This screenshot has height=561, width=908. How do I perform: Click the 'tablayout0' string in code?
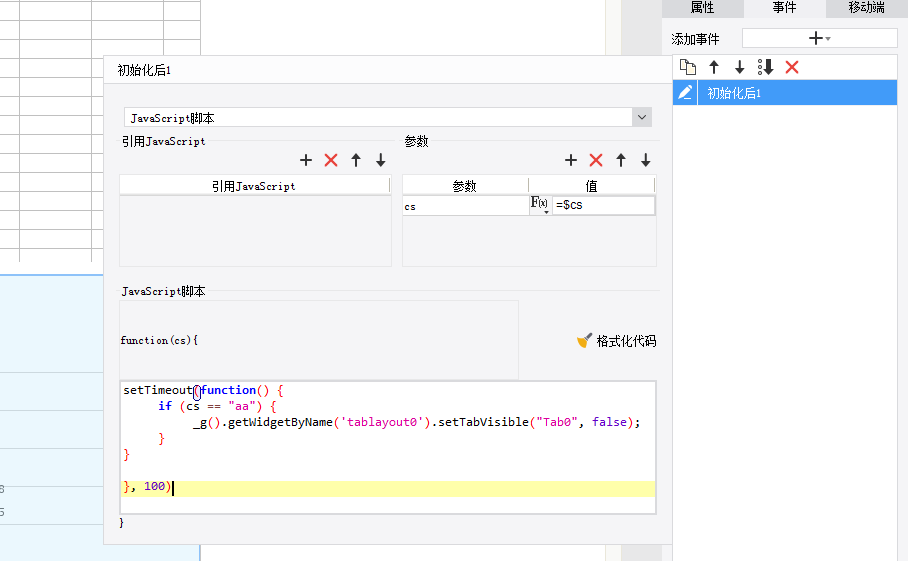pos(382,422)
